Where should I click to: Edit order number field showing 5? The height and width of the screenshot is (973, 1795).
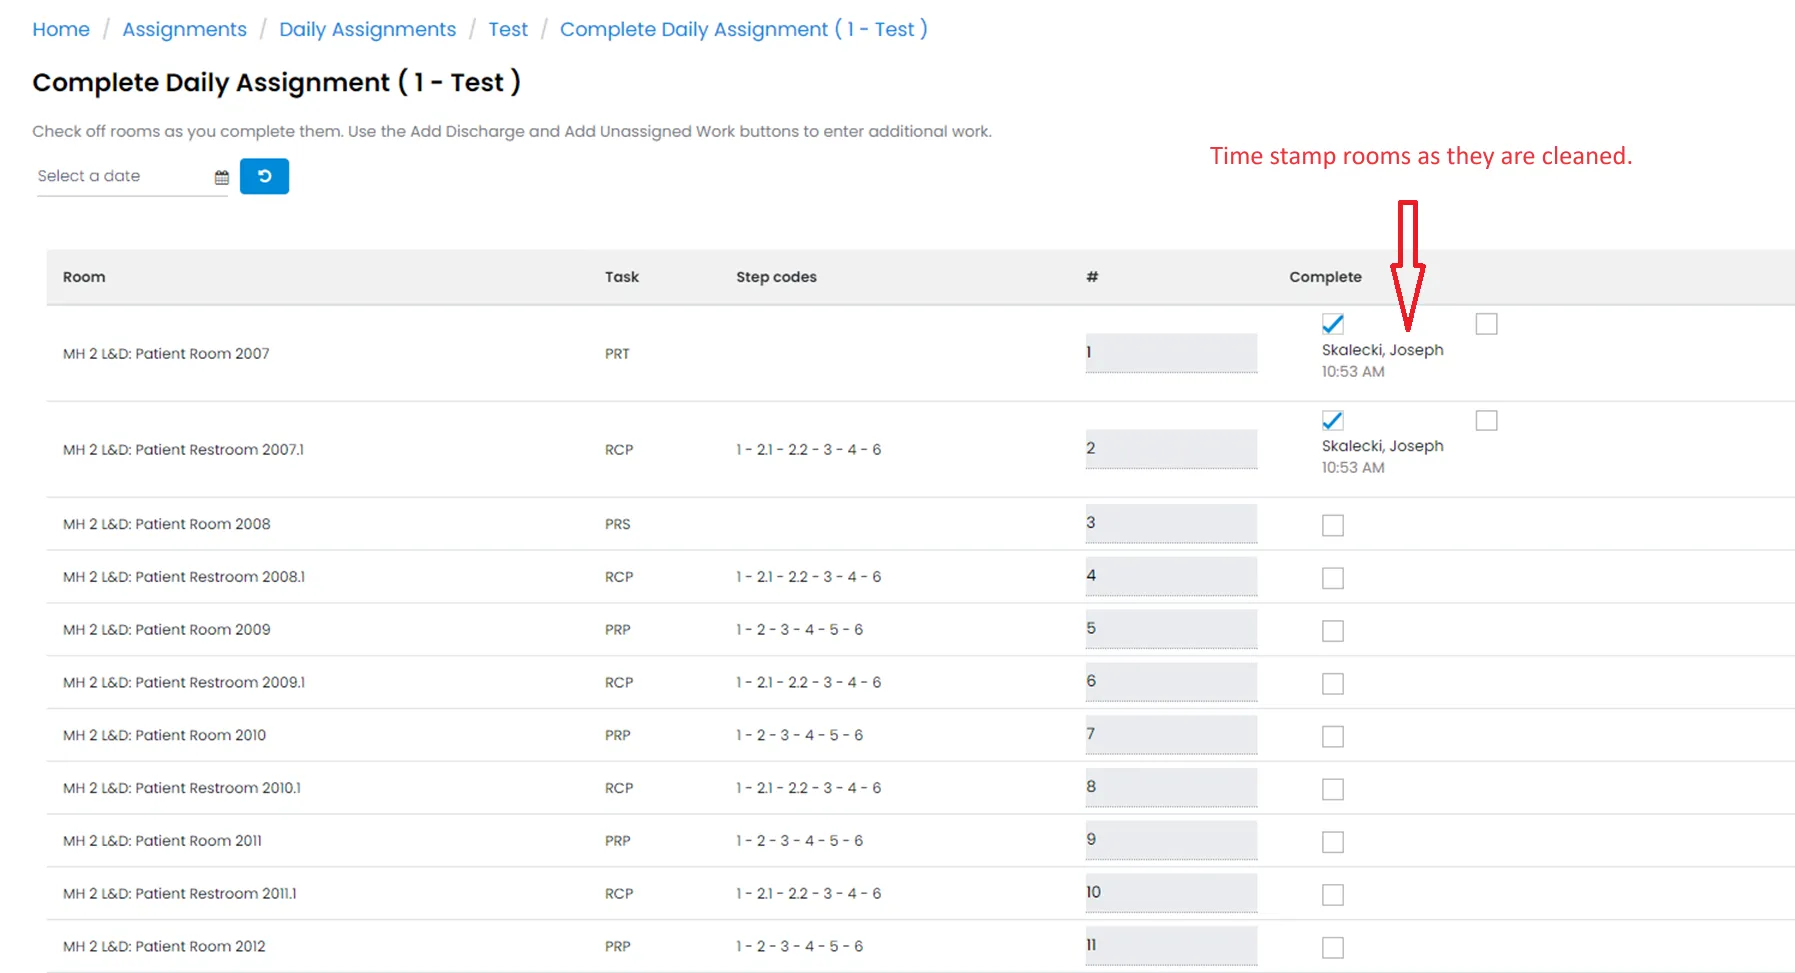(x=1171, y=630)
